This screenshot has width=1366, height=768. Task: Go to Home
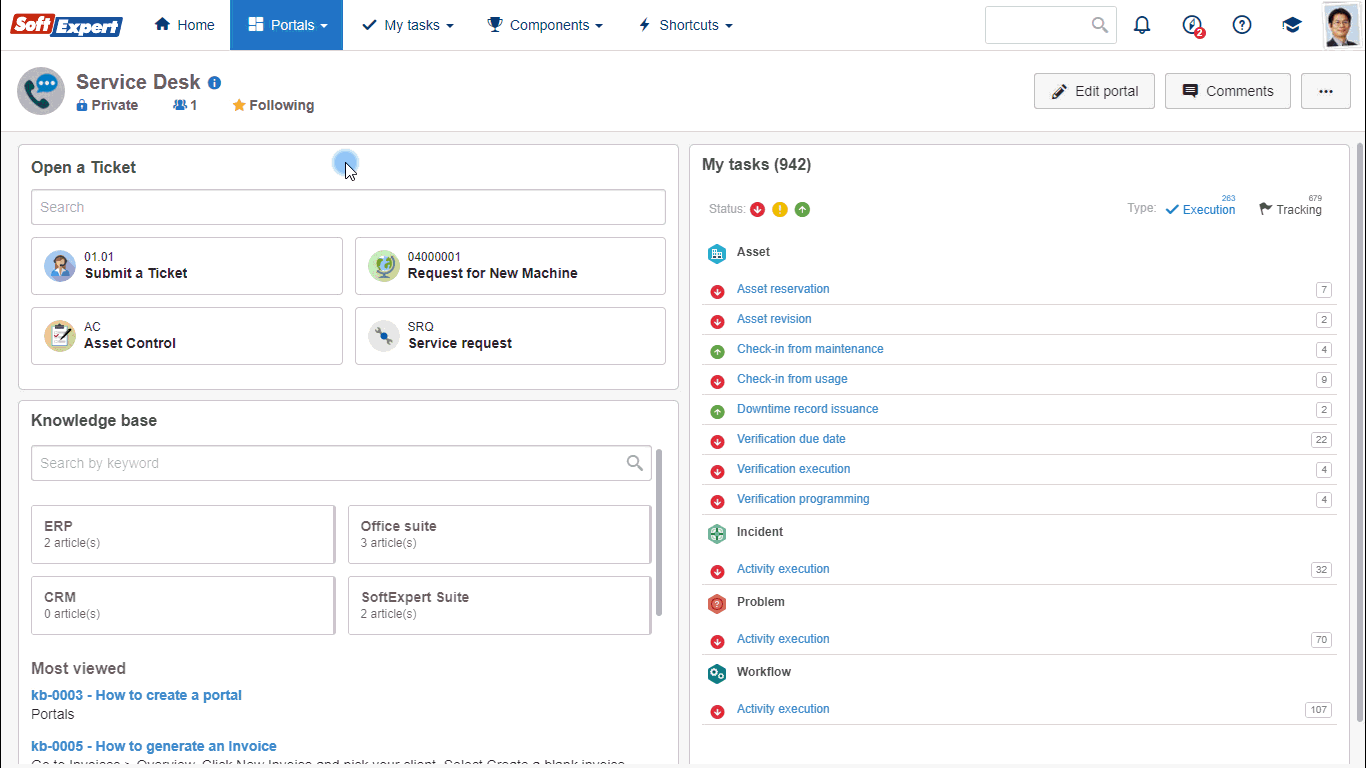pyautogui.click(x=185, y=25)
